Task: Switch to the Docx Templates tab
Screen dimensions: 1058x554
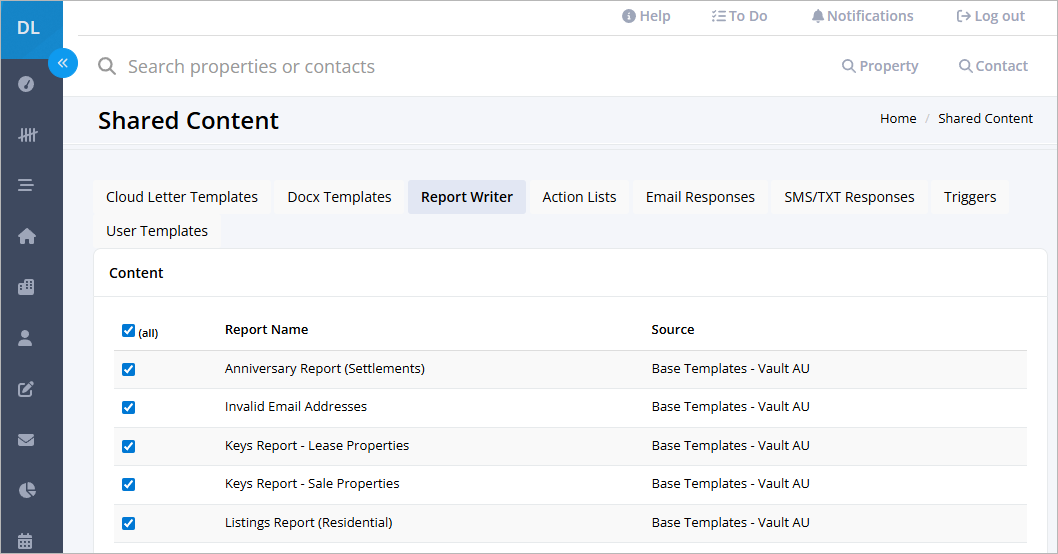Action: [x=339, y=197]
